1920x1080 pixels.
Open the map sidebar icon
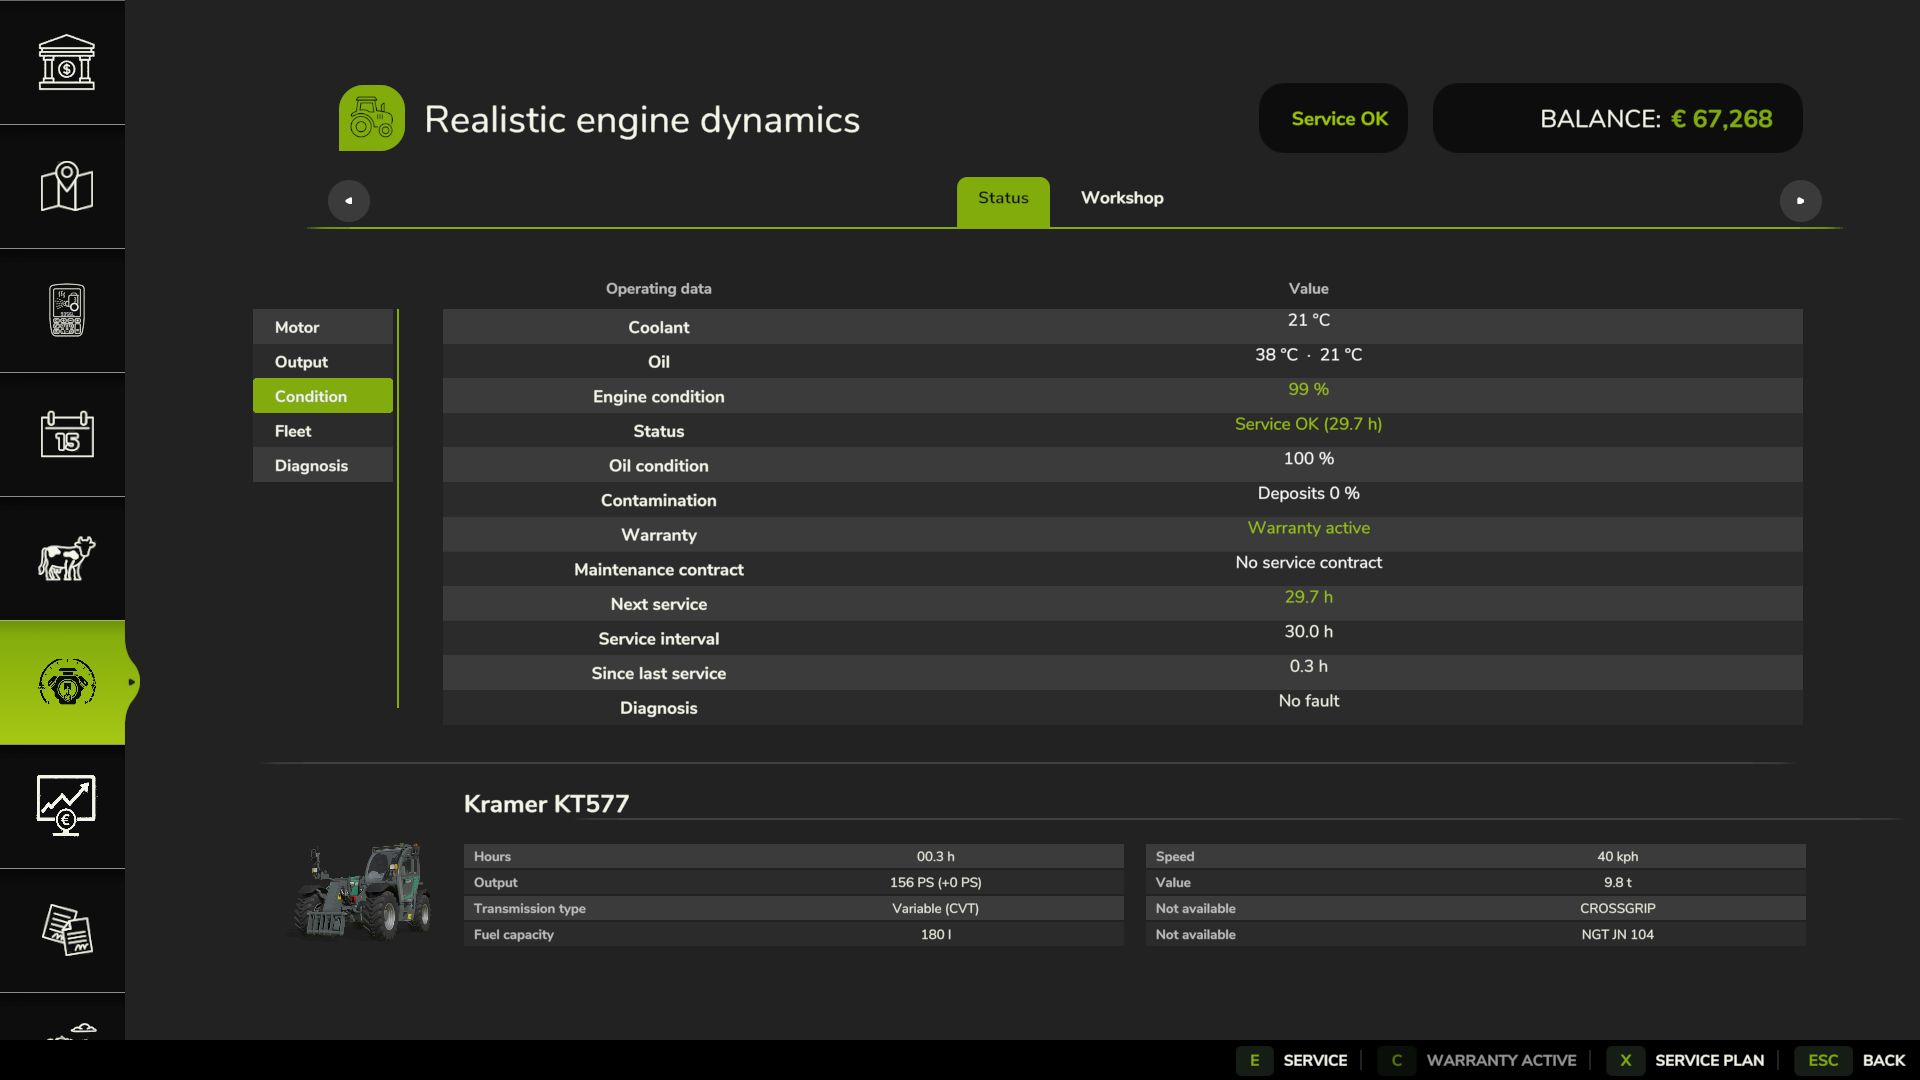tap(66, 186)
